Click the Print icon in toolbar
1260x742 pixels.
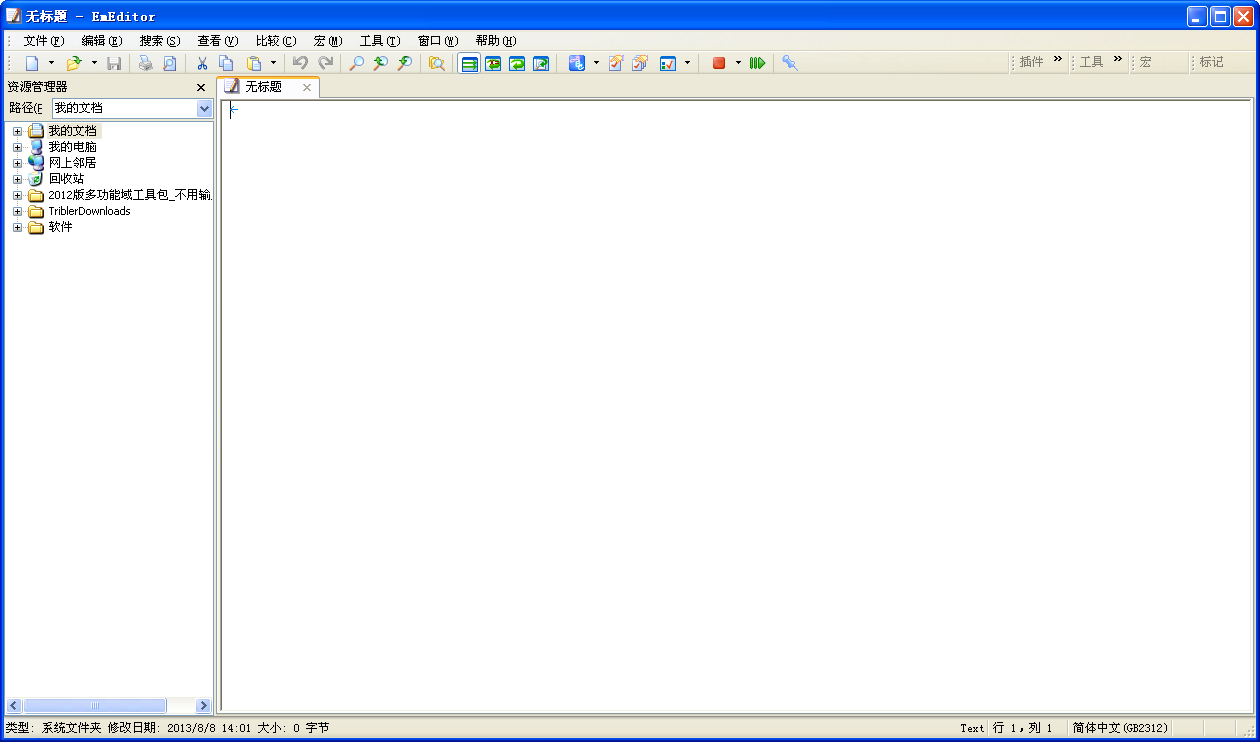click(146, 63)
